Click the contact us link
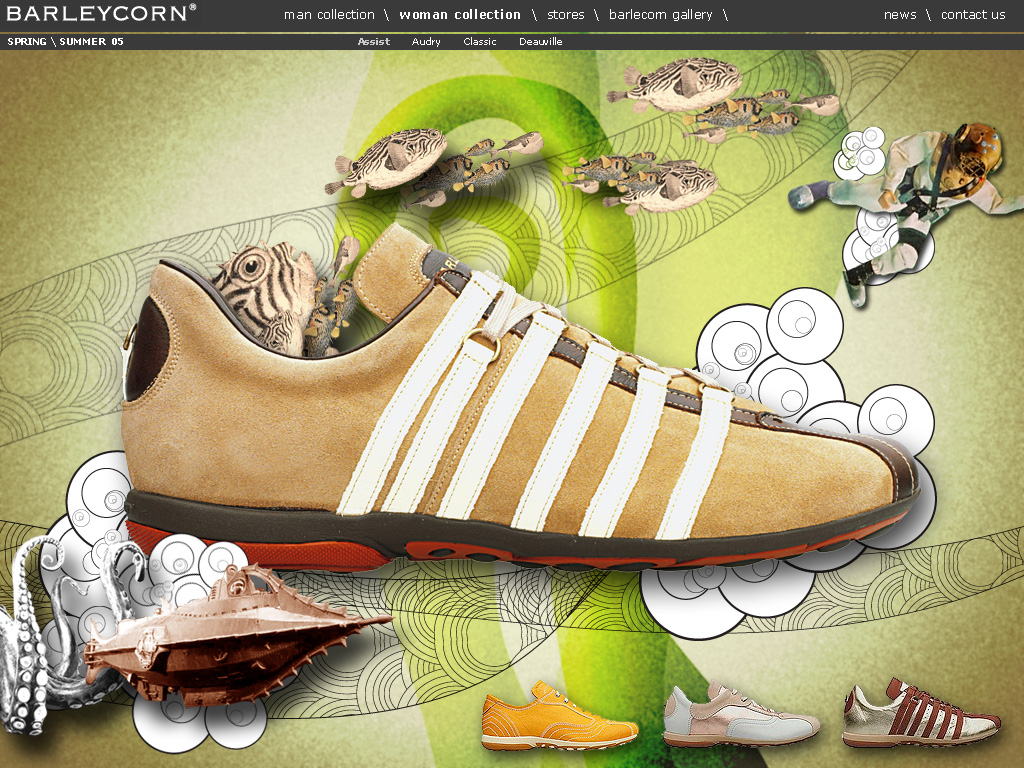This screenshot has width=1024, height=768. (973, 14)
